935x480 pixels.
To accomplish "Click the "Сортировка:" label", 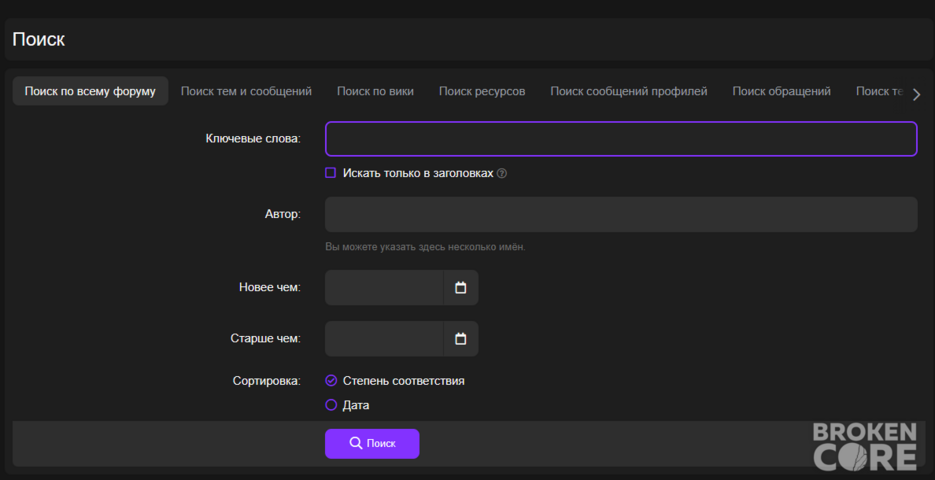I will [x=267, y=381].
